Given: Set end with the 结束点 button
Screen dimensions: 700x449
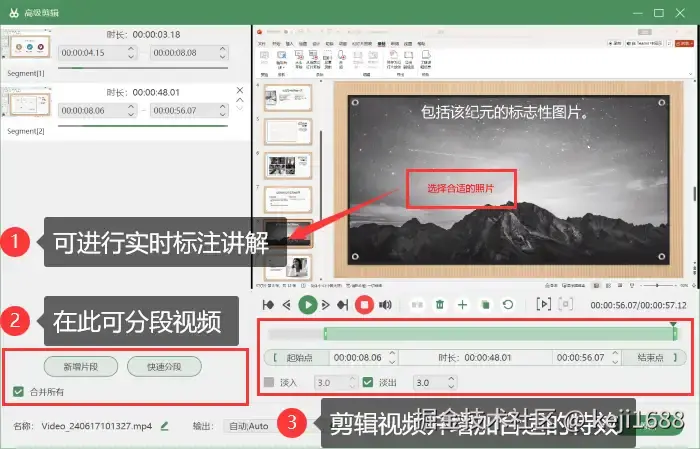Looking at the screenshot, I should (x=654, y=358).
